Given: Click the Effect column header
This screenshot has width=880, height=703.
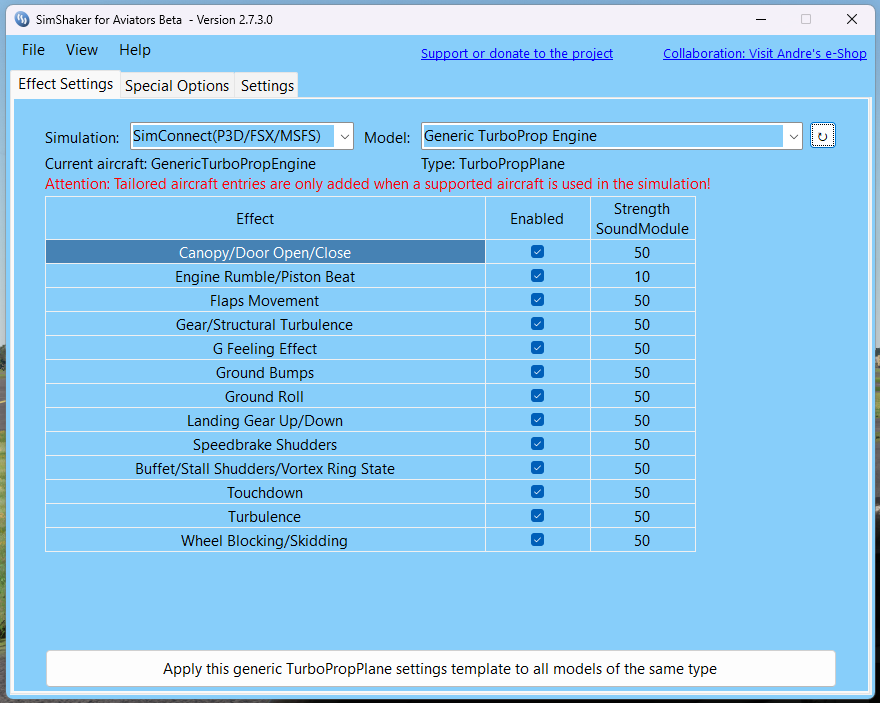Looking at the screenshot, I should tap(265, 218).
